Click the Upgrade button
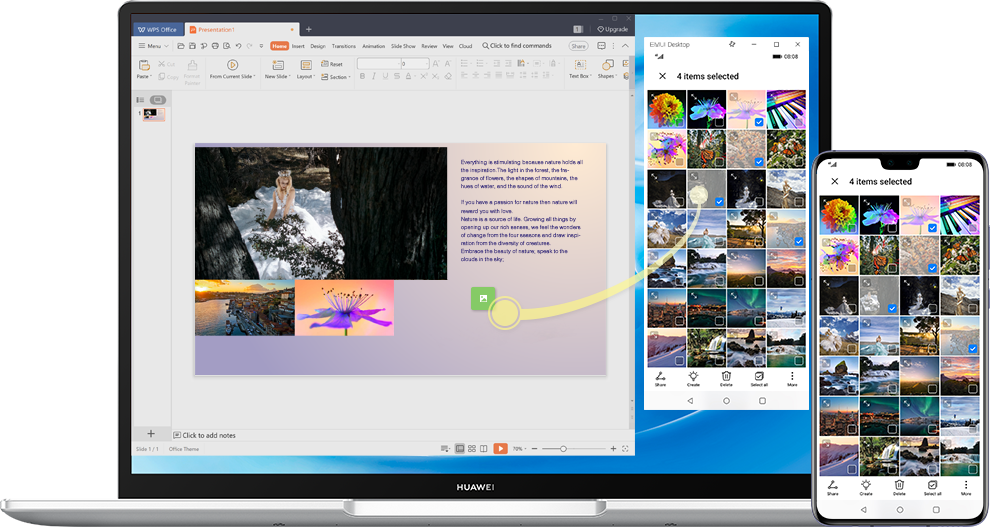The image size is (990, 527). coord(612,30)
